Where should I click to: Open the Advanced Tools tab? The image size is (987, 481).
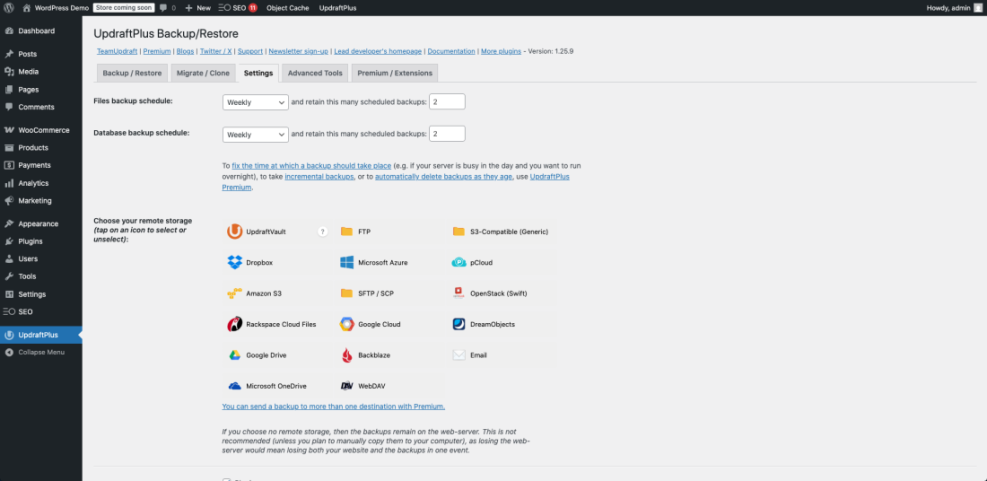tap(315, 73)
